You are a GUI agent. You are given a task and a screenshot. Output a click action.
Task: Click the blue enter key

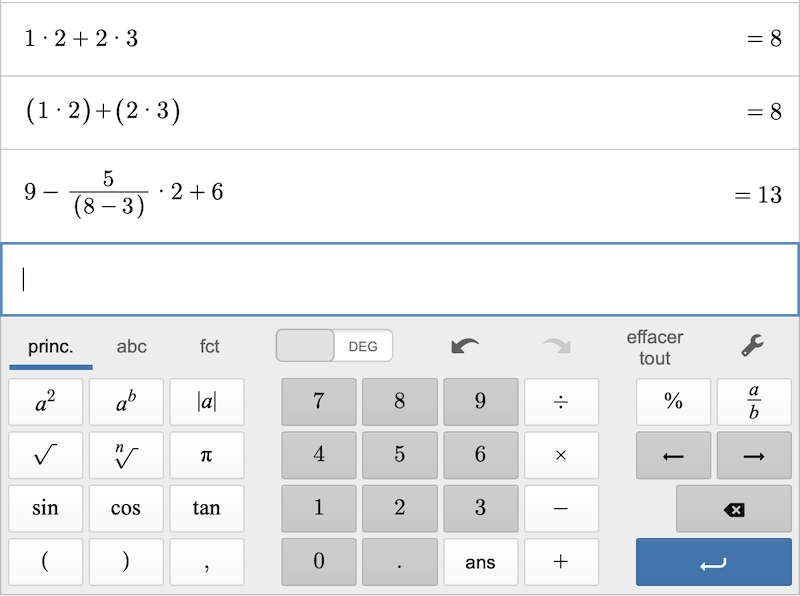tap(714, 562)
